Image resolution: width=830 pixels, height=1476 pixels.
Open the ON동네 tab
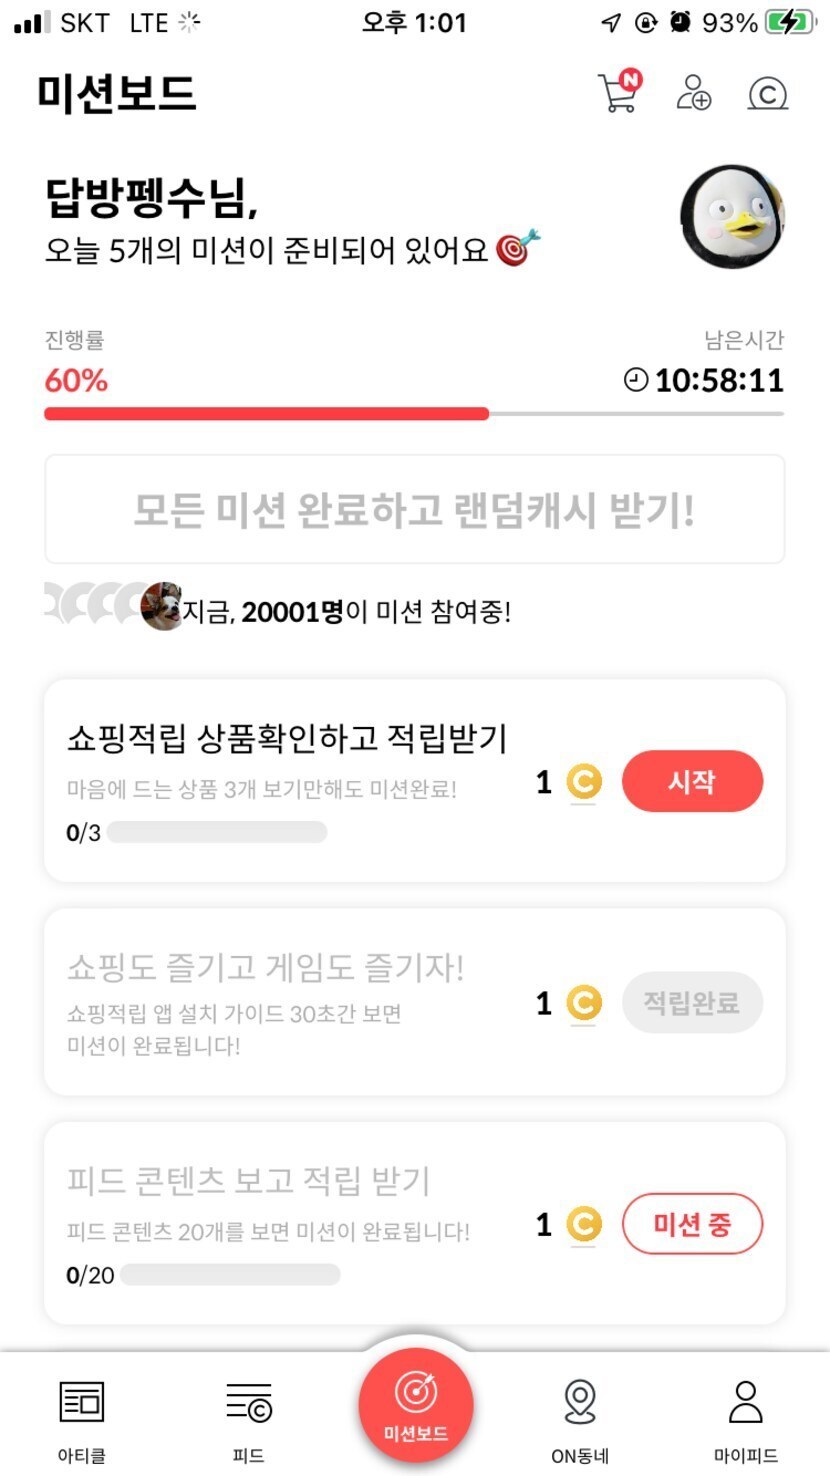(x=580, y=1415)
